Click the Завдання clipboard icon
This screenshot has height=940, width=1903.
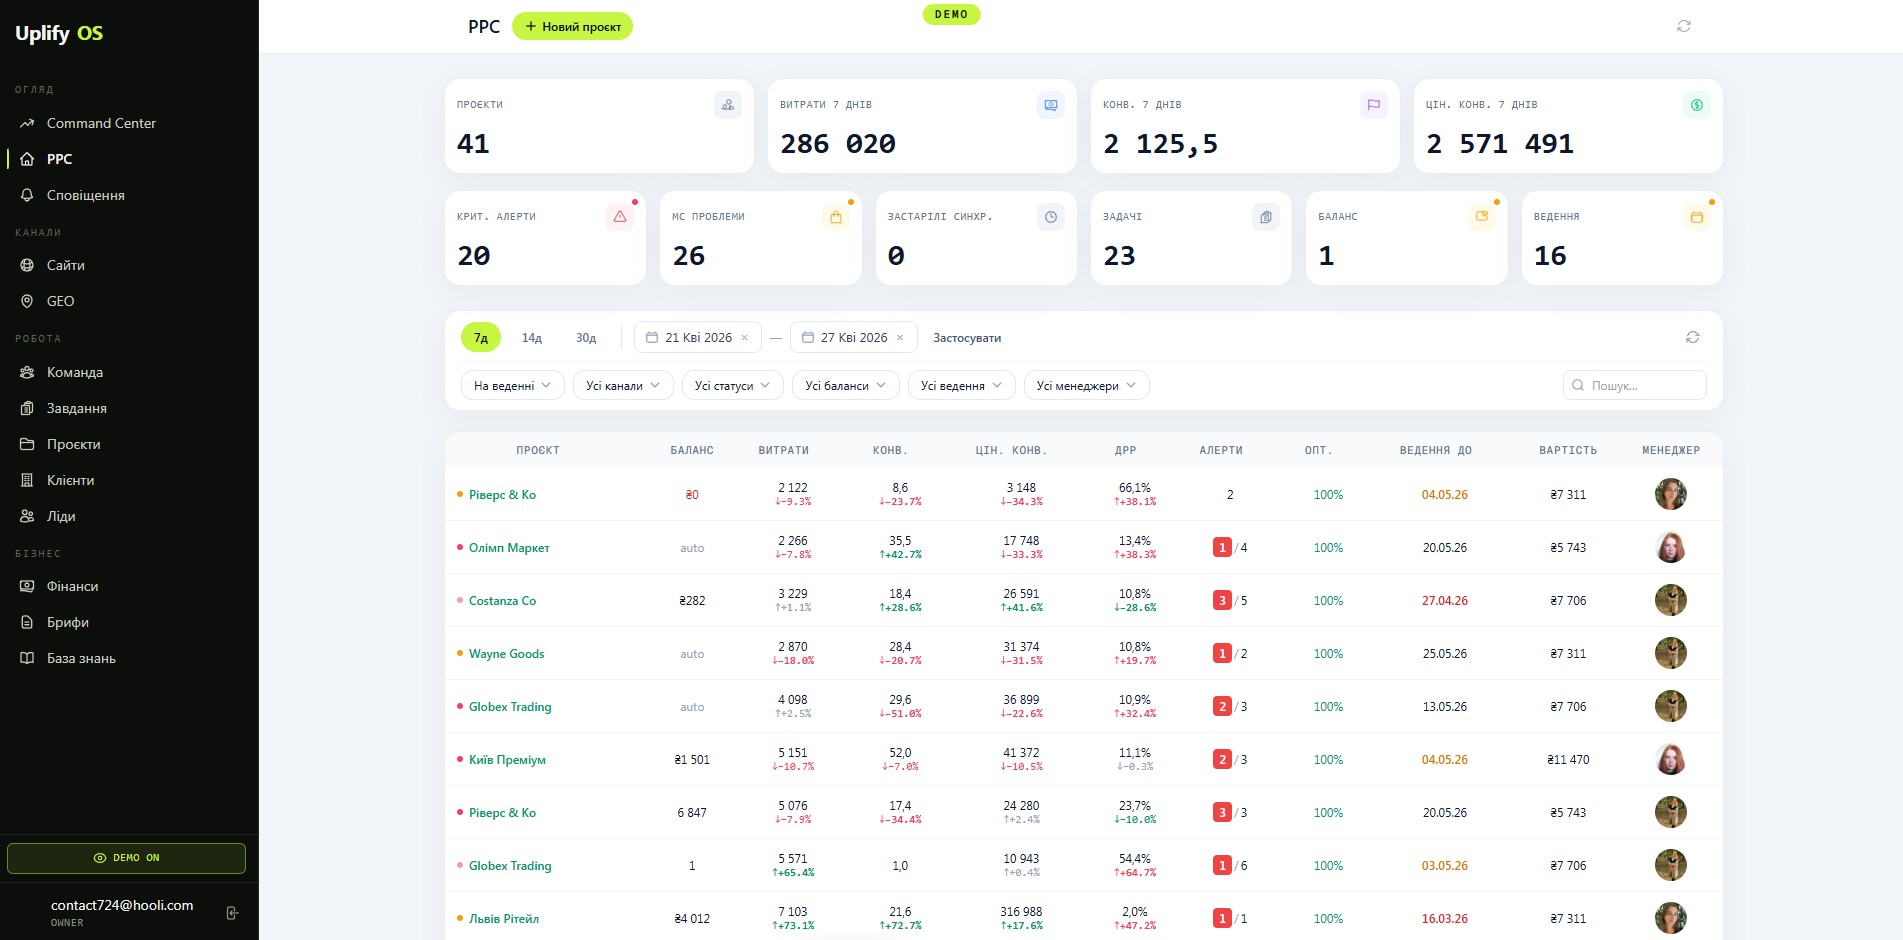tap(27, 408)
